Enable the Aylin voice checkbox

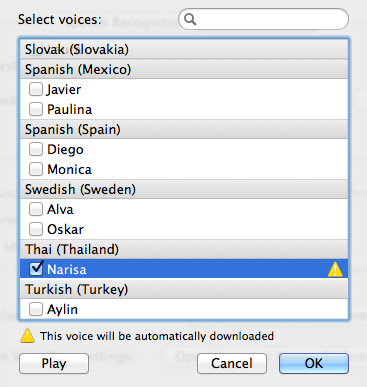click(36, 309)
